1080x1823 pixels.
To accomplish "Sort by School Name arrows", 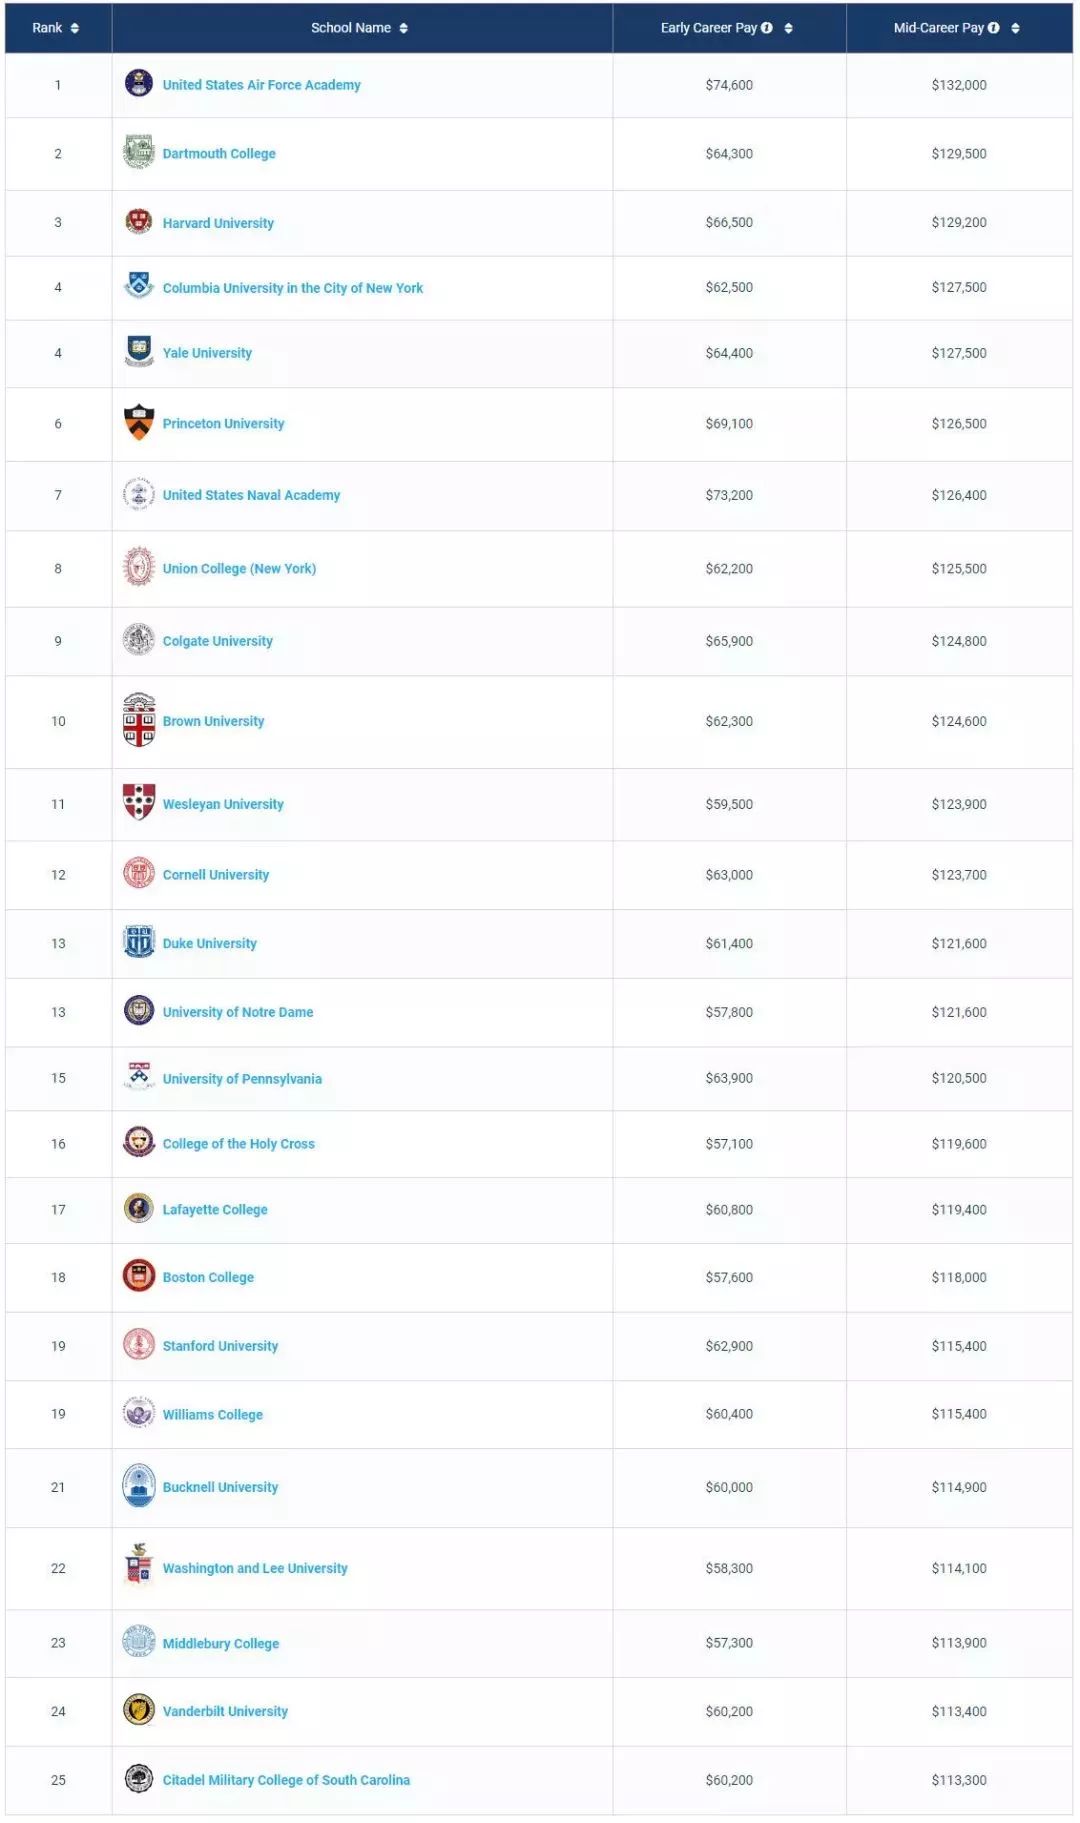I will 404,28.
